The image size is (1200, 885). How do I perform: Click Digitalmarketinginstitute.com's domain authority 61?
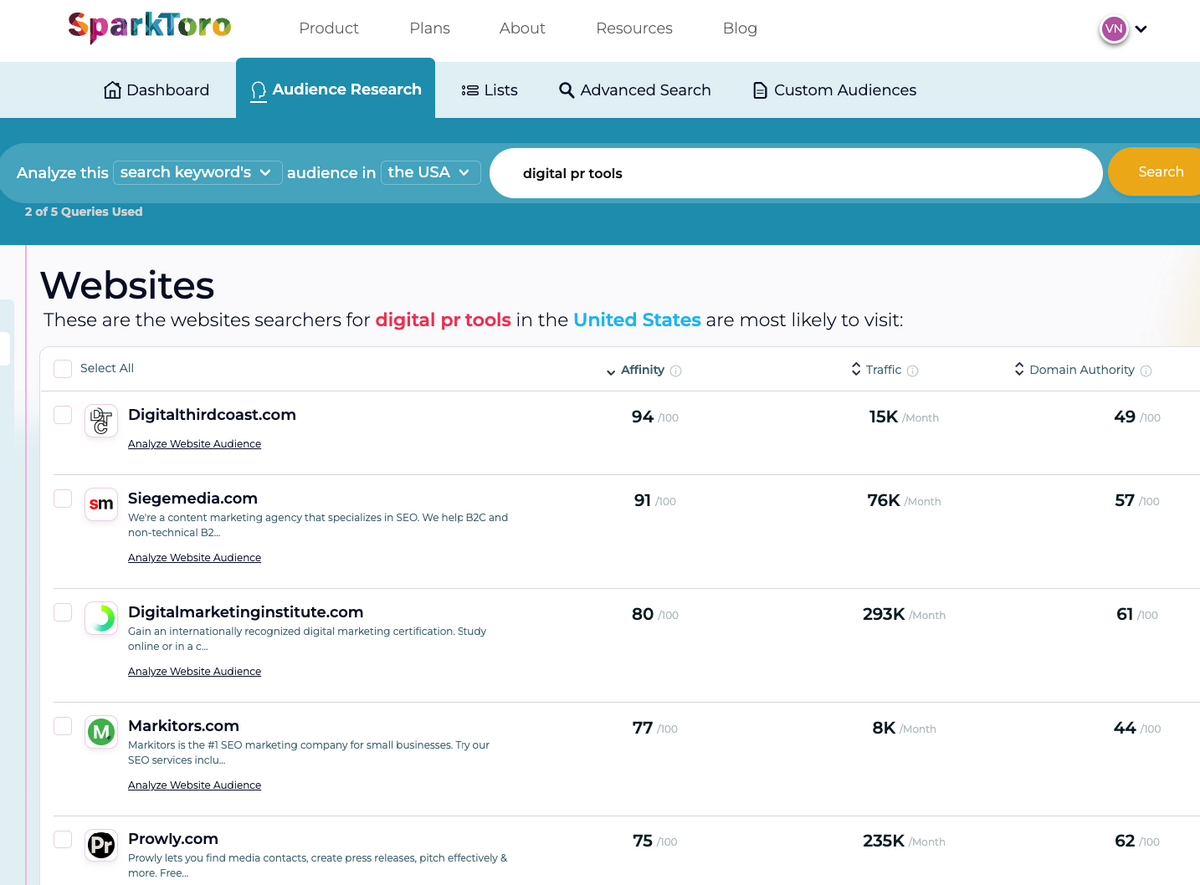[1125, 614]
